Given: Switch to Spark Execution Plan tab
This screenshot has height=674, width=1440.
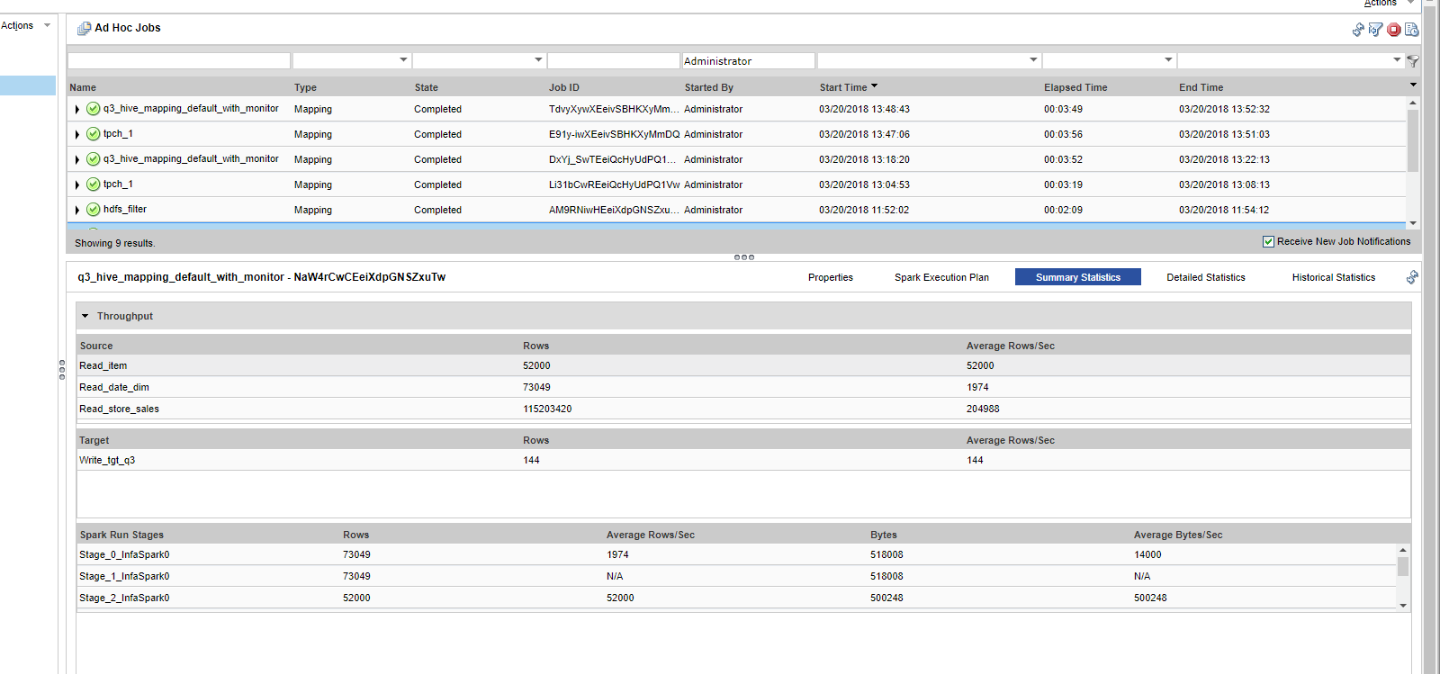Looking at the screenshot, I should click(x=941, y=278).
